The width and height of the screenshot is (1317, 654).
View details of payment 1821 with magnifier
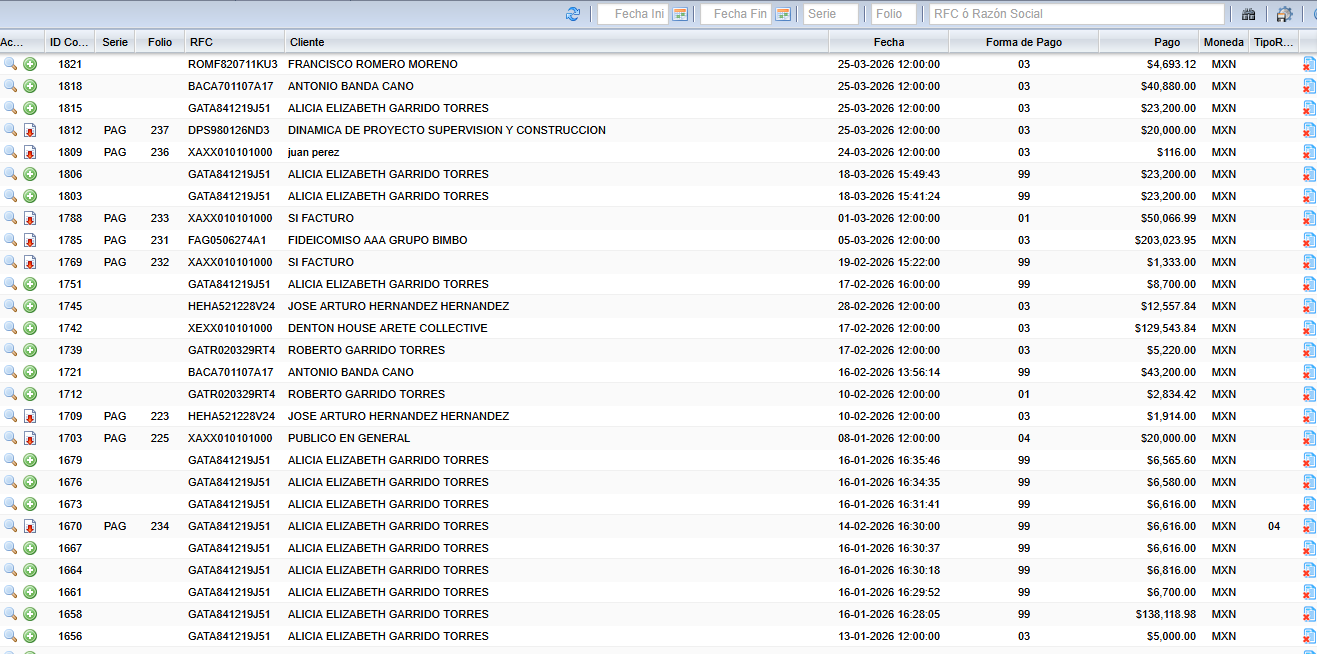click(x=10, y=64)
